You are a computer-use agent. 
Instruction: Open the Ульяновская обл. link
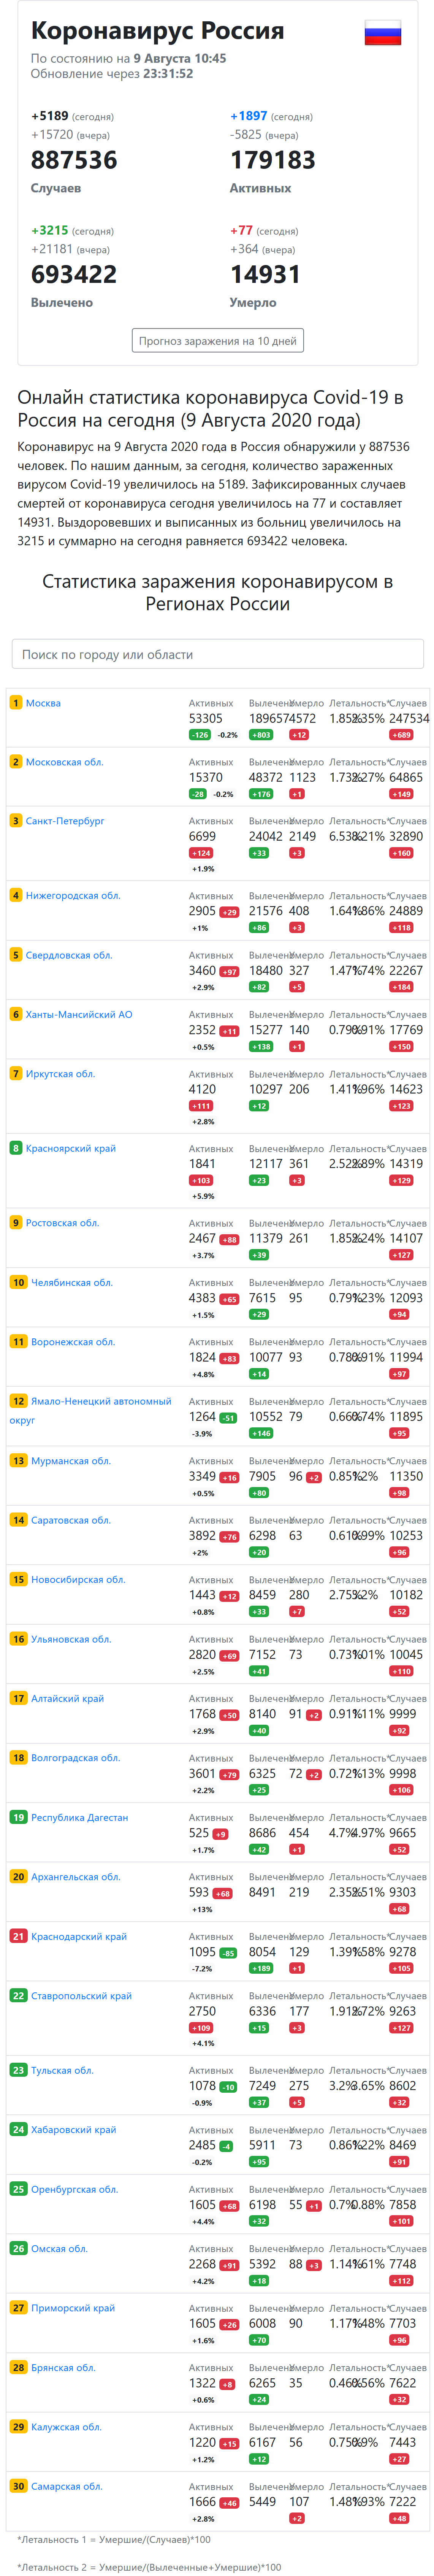71,1639
